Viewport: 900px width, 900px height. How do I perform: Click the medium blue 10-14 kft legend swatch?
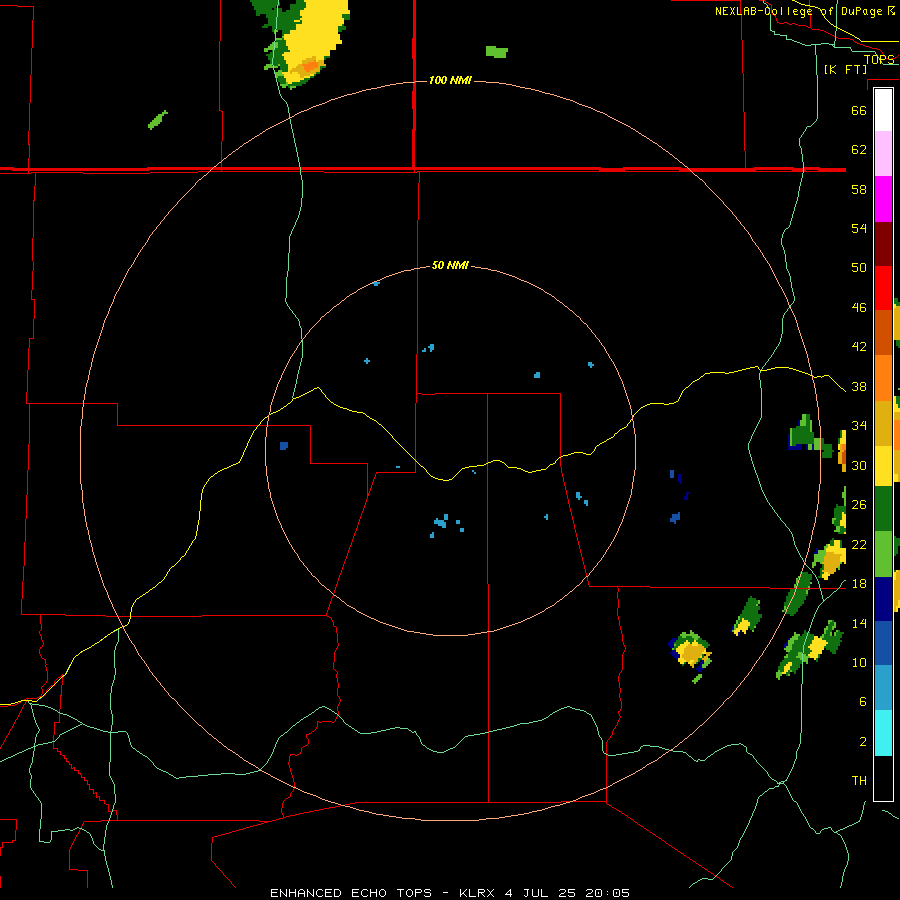(883, 643)
